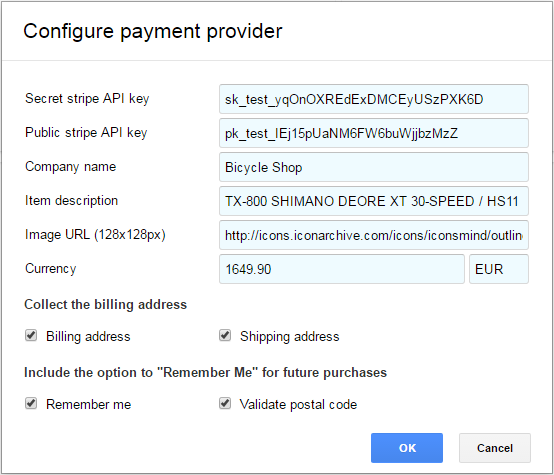This screenshot has width=554, height=475.
Task: Open the EUR currency selector
Action: [x=499, y=269]
